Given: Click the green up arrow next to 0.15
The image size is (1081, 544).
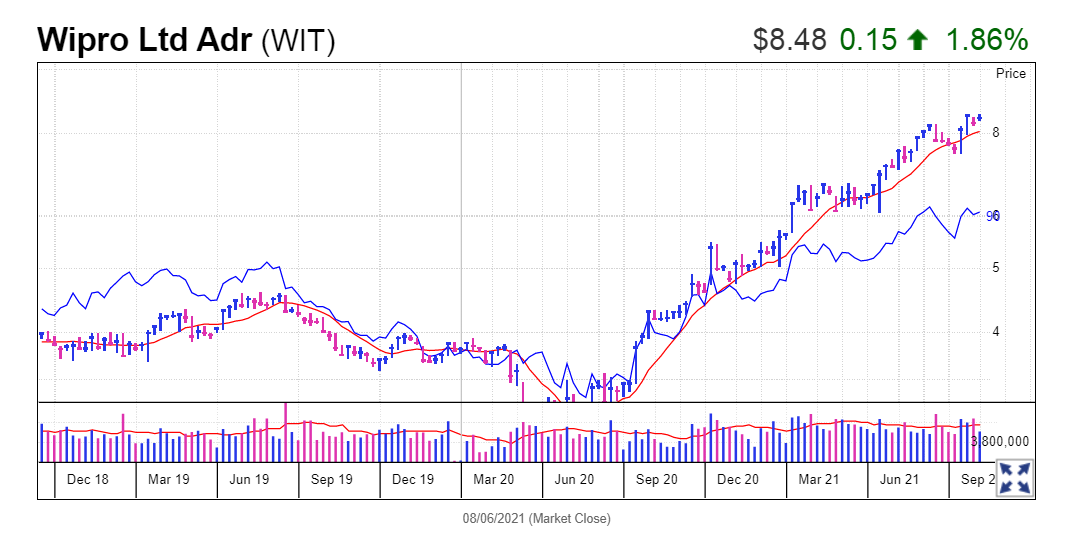Looking at the screenshot, I should pyautogui.click(x=918, y=40).
